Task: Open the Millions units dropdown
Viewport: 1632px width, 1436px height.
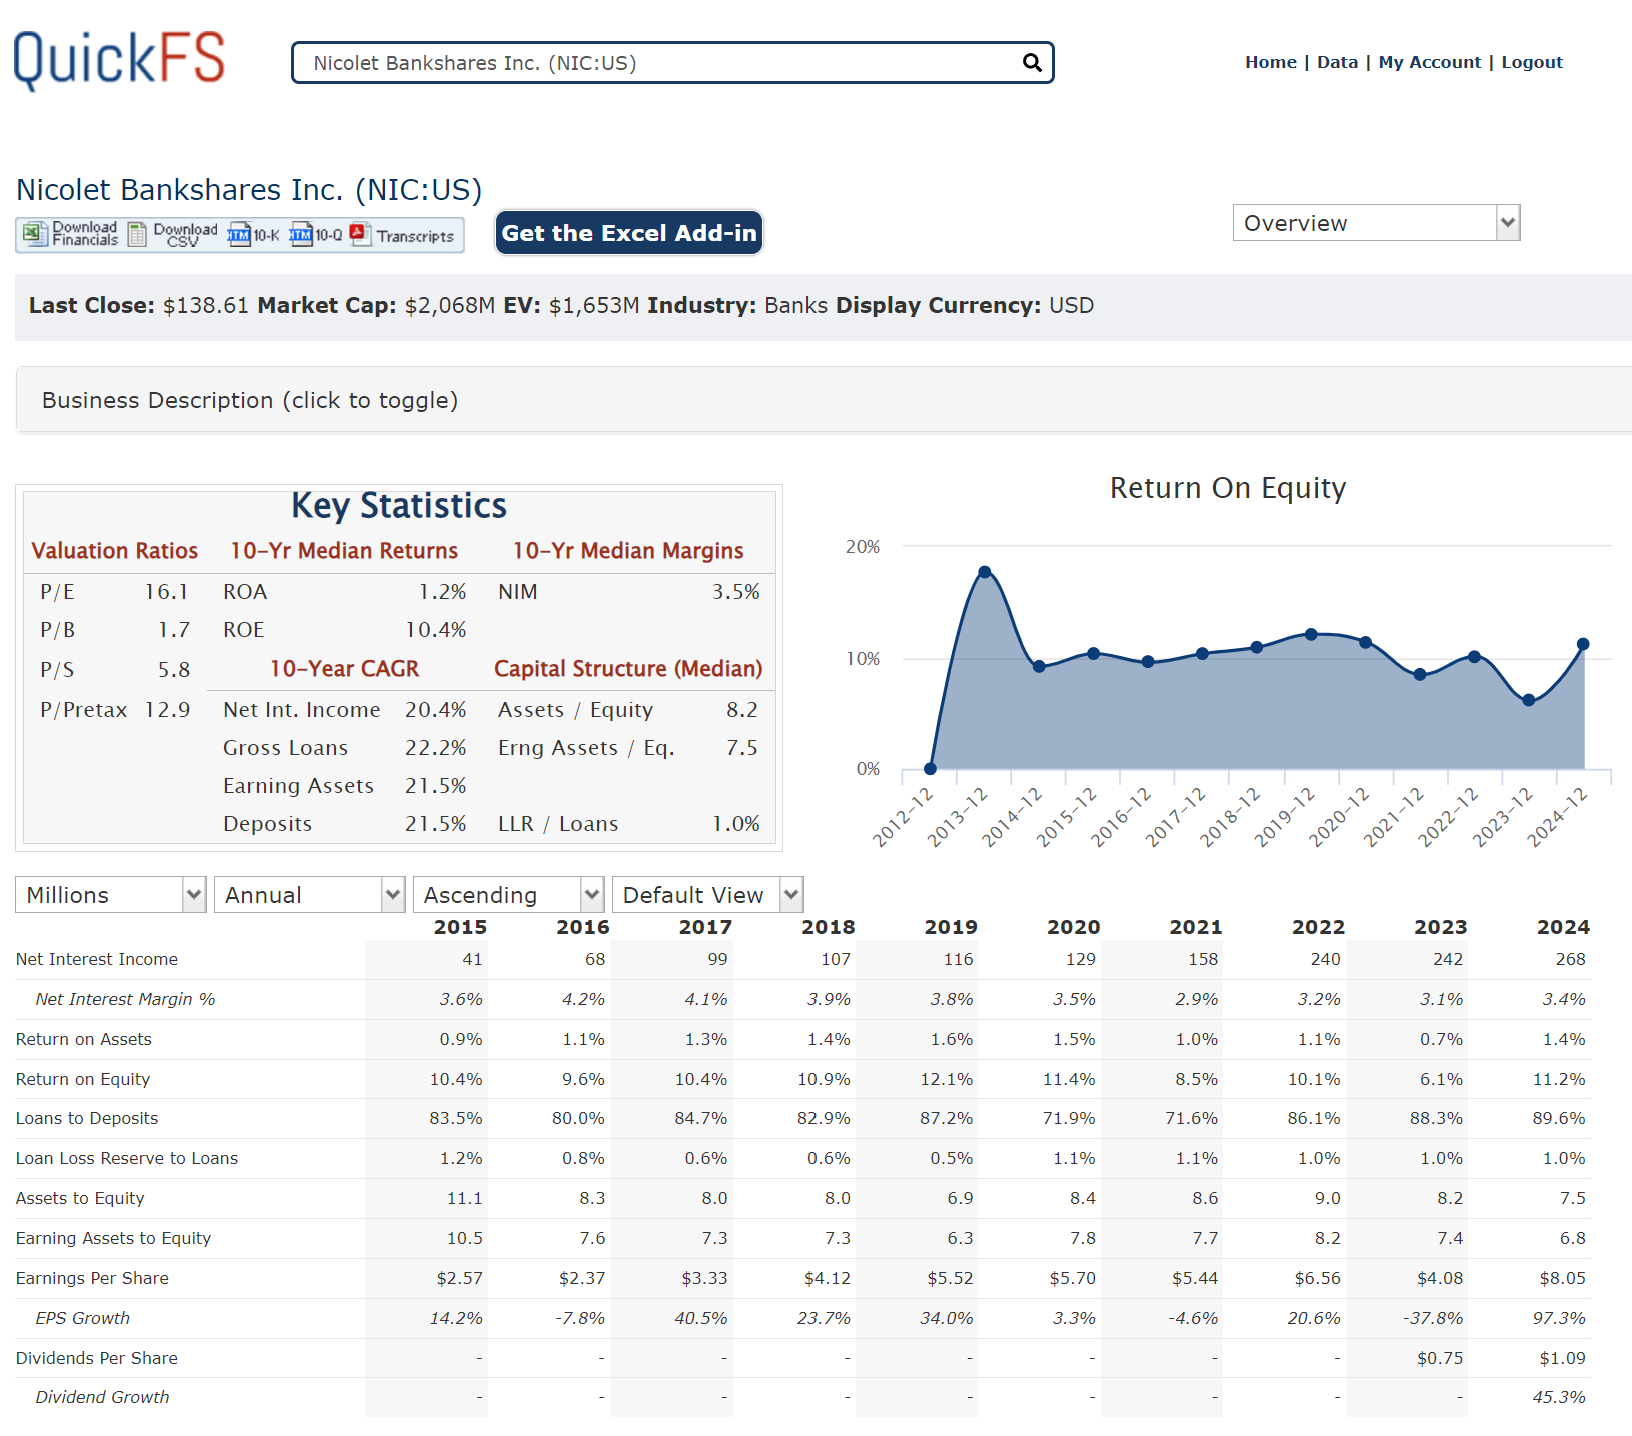Action: (110, 895)
